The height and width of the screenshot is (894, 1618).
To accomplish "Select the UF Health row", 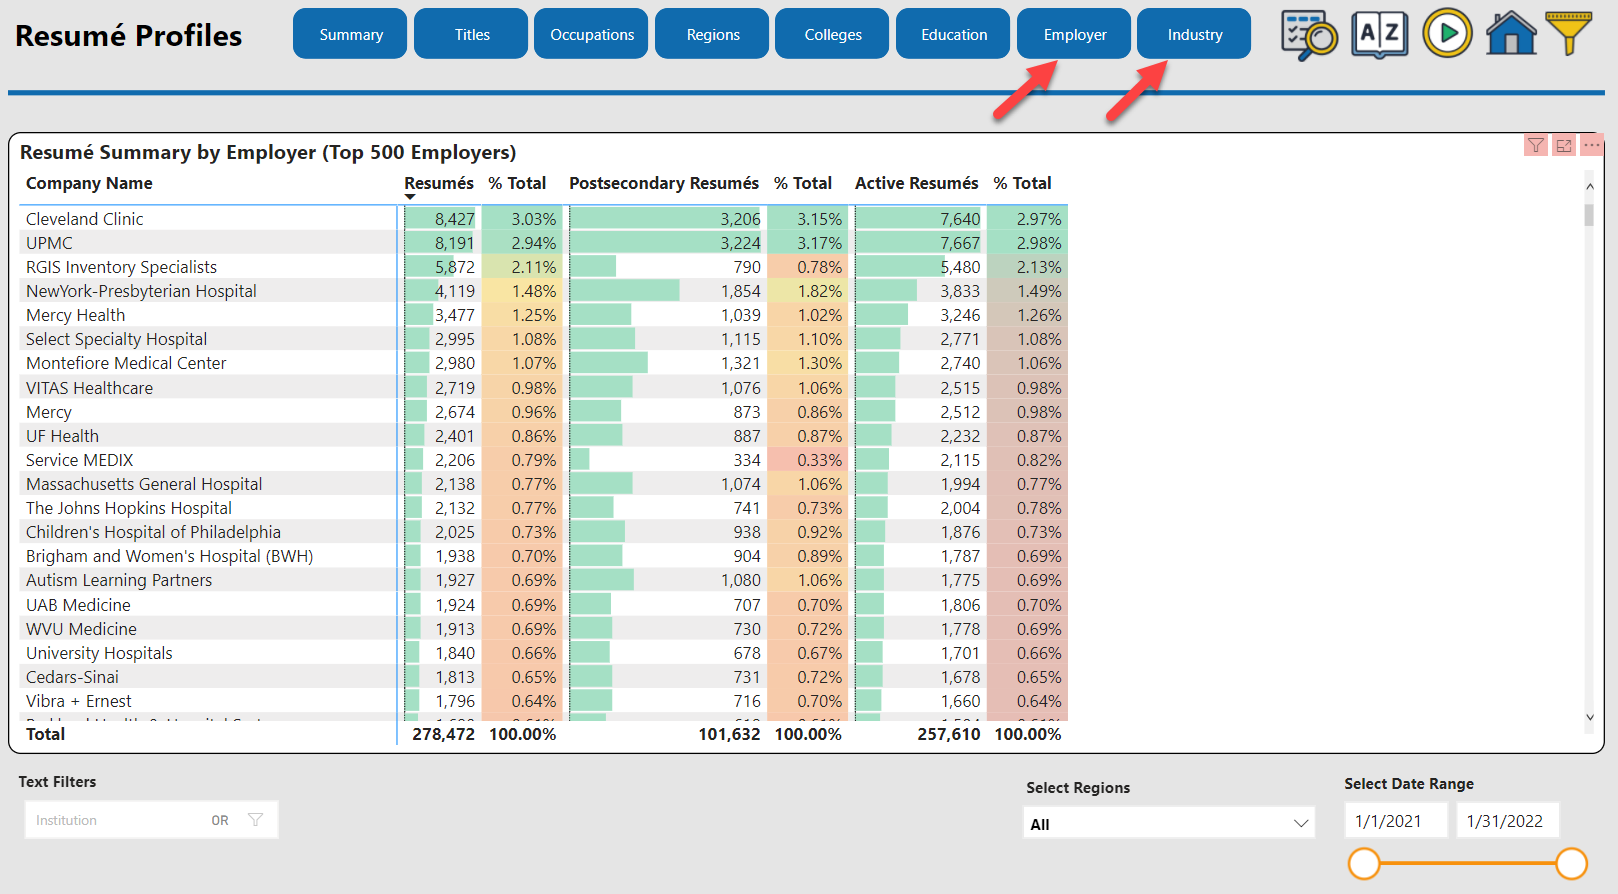I will pos(544,436).
